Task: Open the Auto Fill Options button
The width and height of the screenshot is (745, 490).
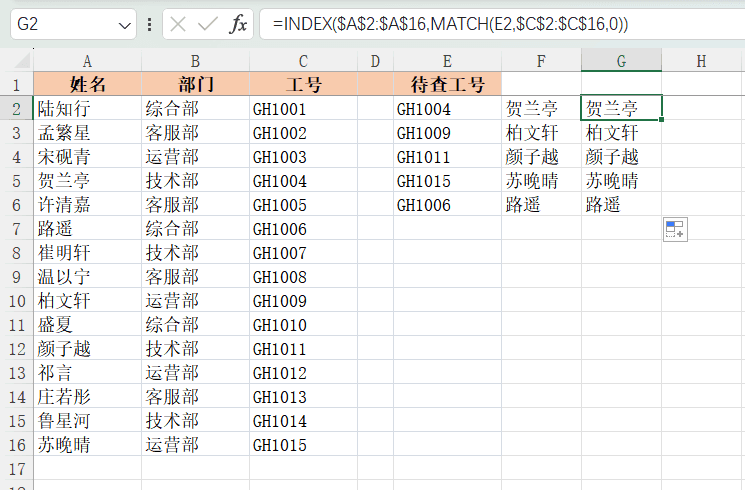Action: click(675, 229)
